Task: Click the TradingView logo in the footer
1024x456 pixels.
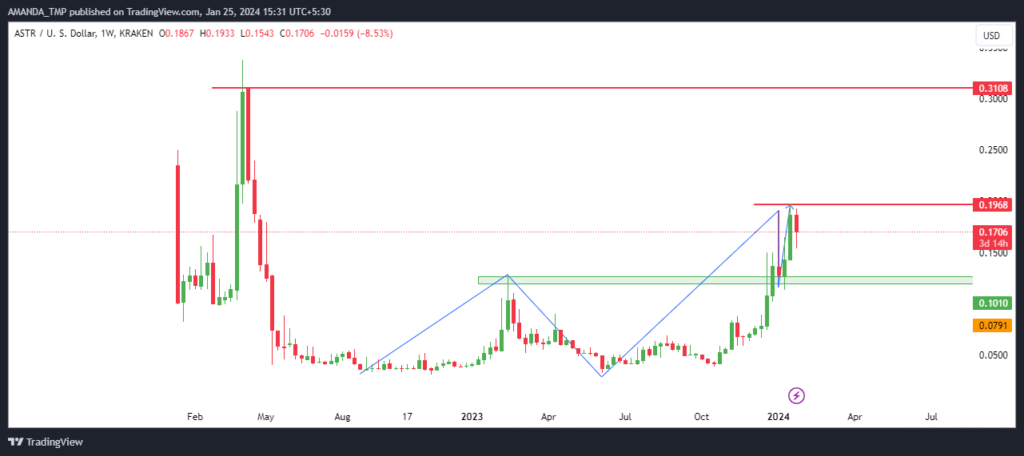Action: pos(46,442)
